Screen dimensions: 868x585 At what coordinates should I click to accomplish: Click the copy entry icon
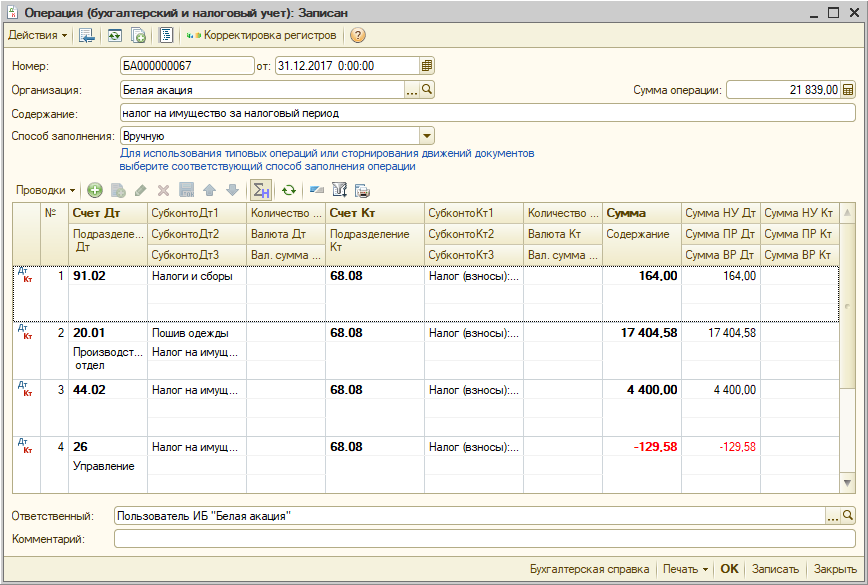click(x=118, y=190)
